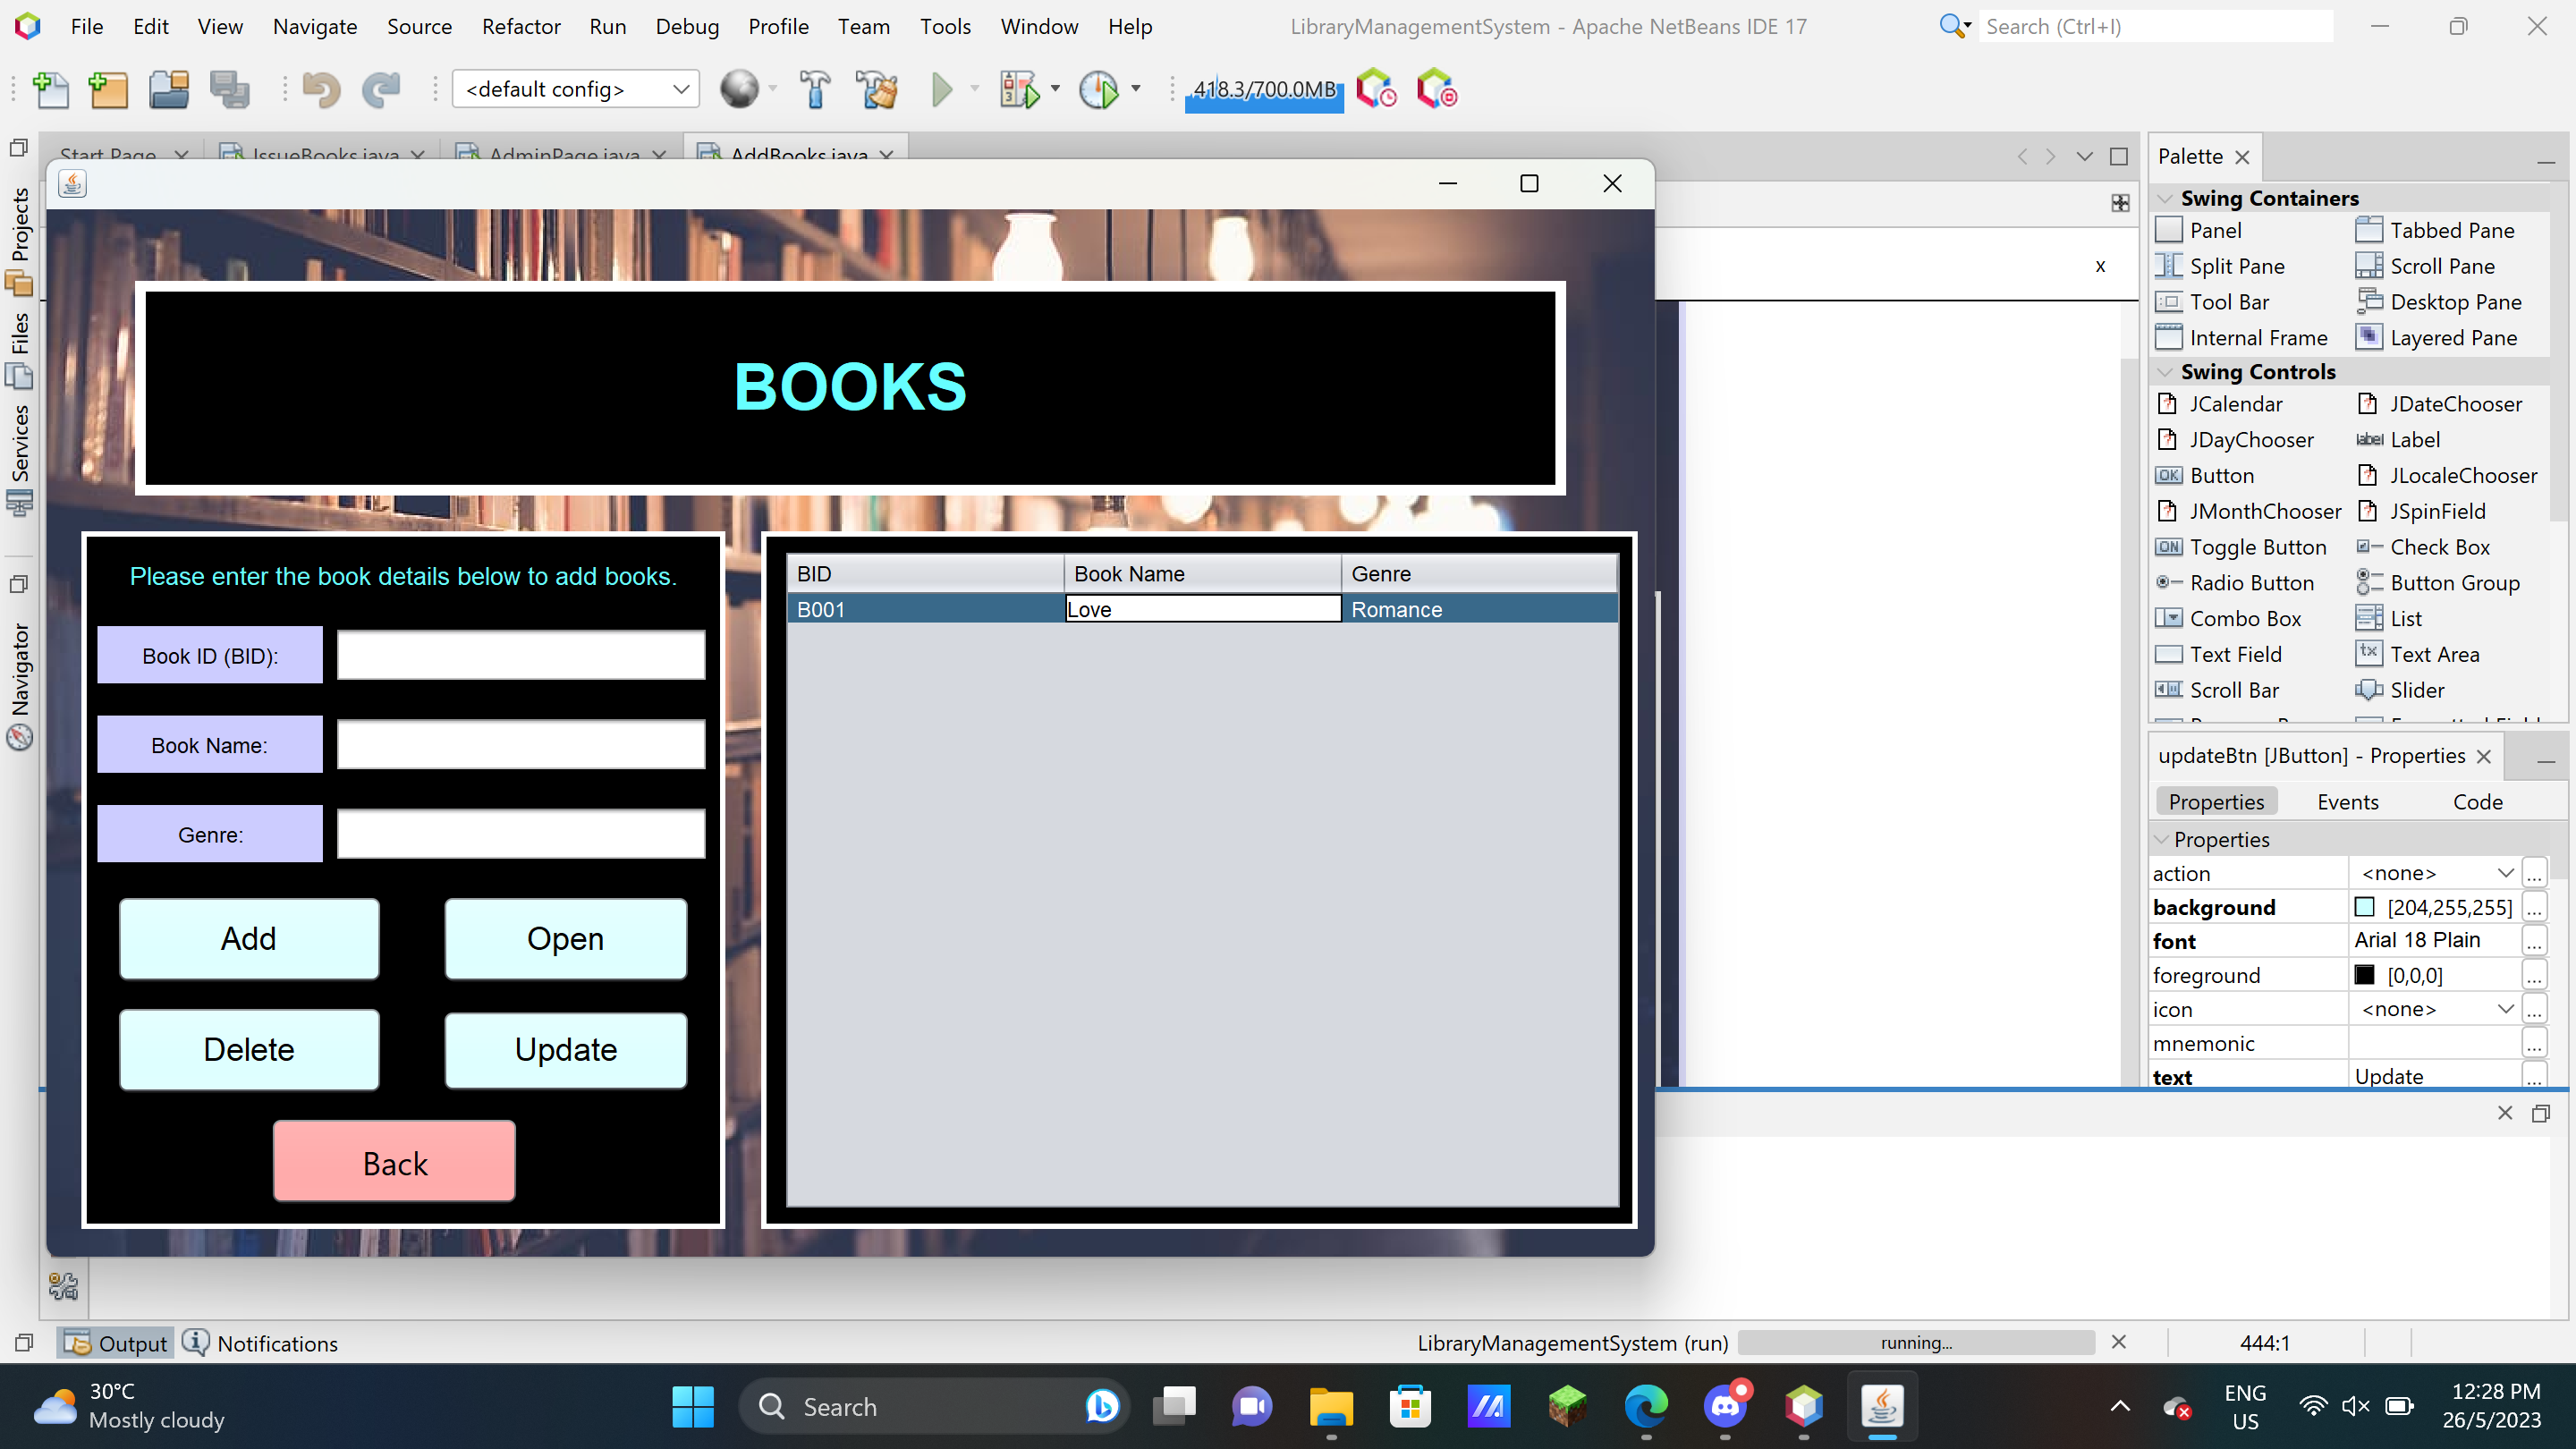Viewport: 2576px width, 1449px height.
Task: Click the Delete button in Books form
Action: point(249,1049)
